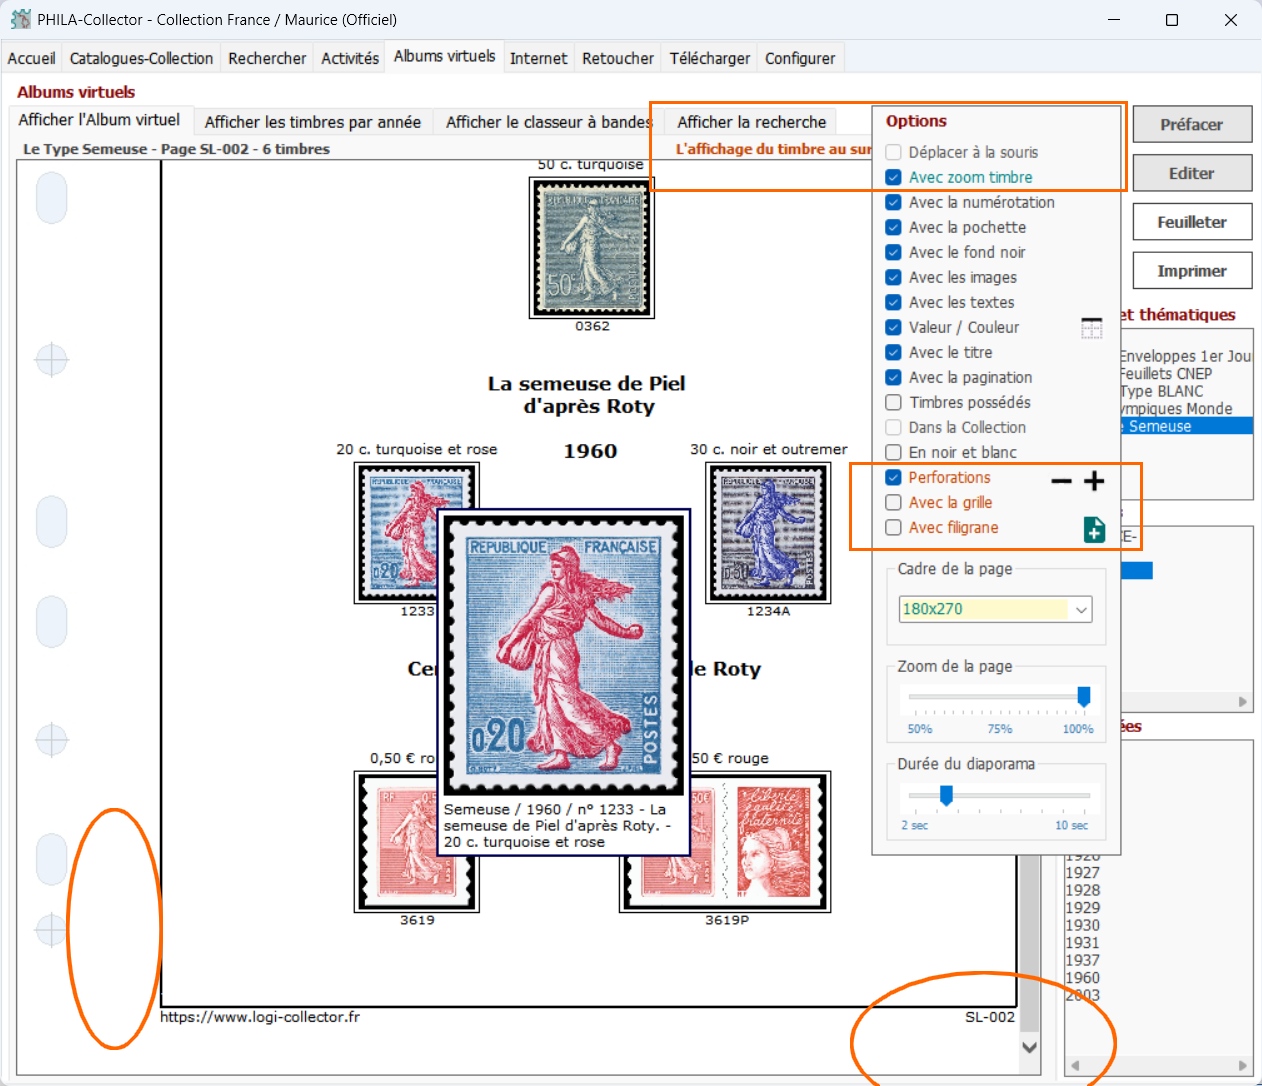Select Afficher la recherche tab
The image size is (1262, 1086).
[x=752, y=122]
